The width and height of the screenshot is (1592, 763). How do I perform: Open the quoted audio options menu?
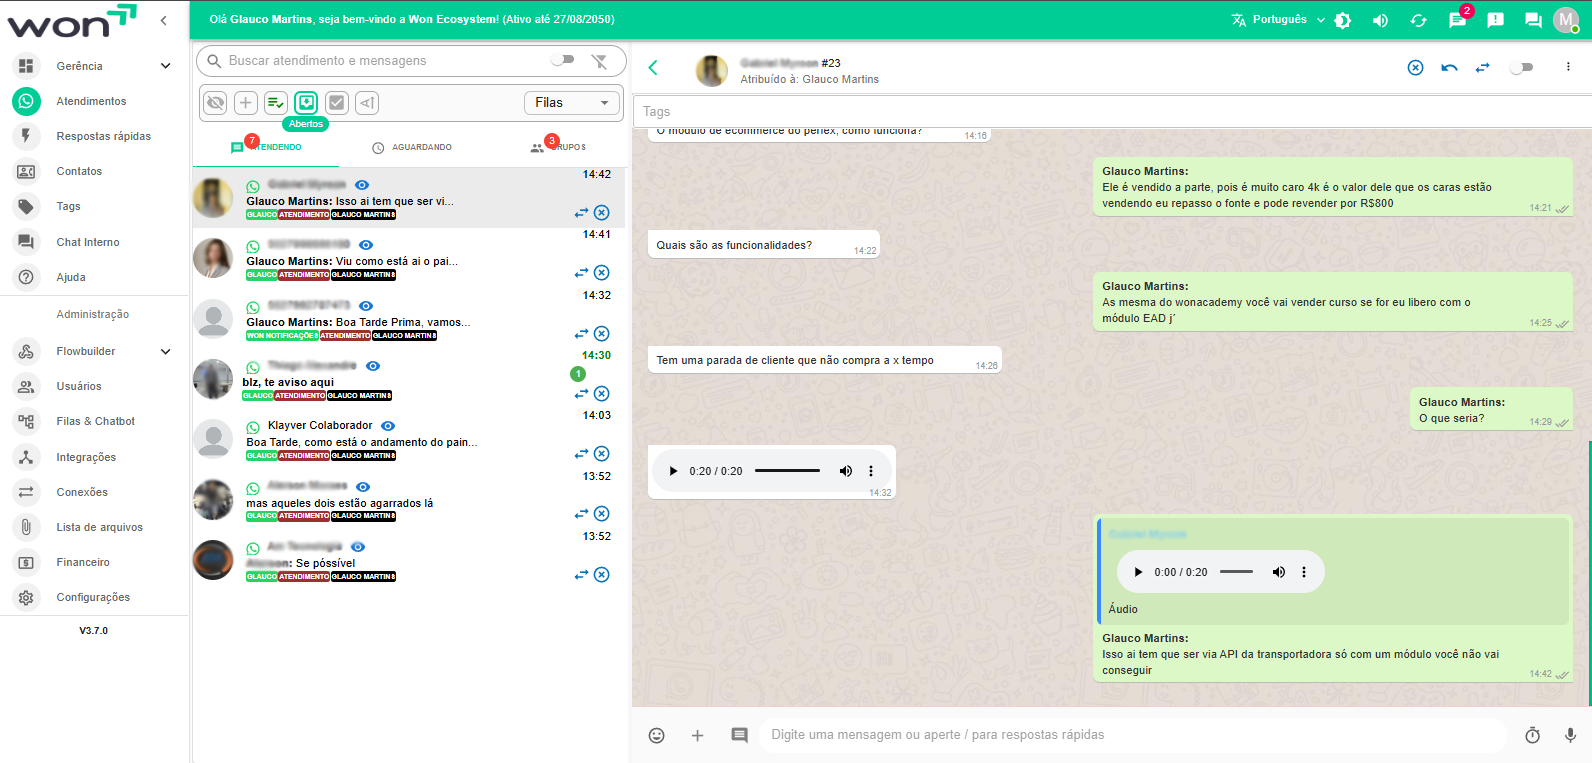point(1304,572)
